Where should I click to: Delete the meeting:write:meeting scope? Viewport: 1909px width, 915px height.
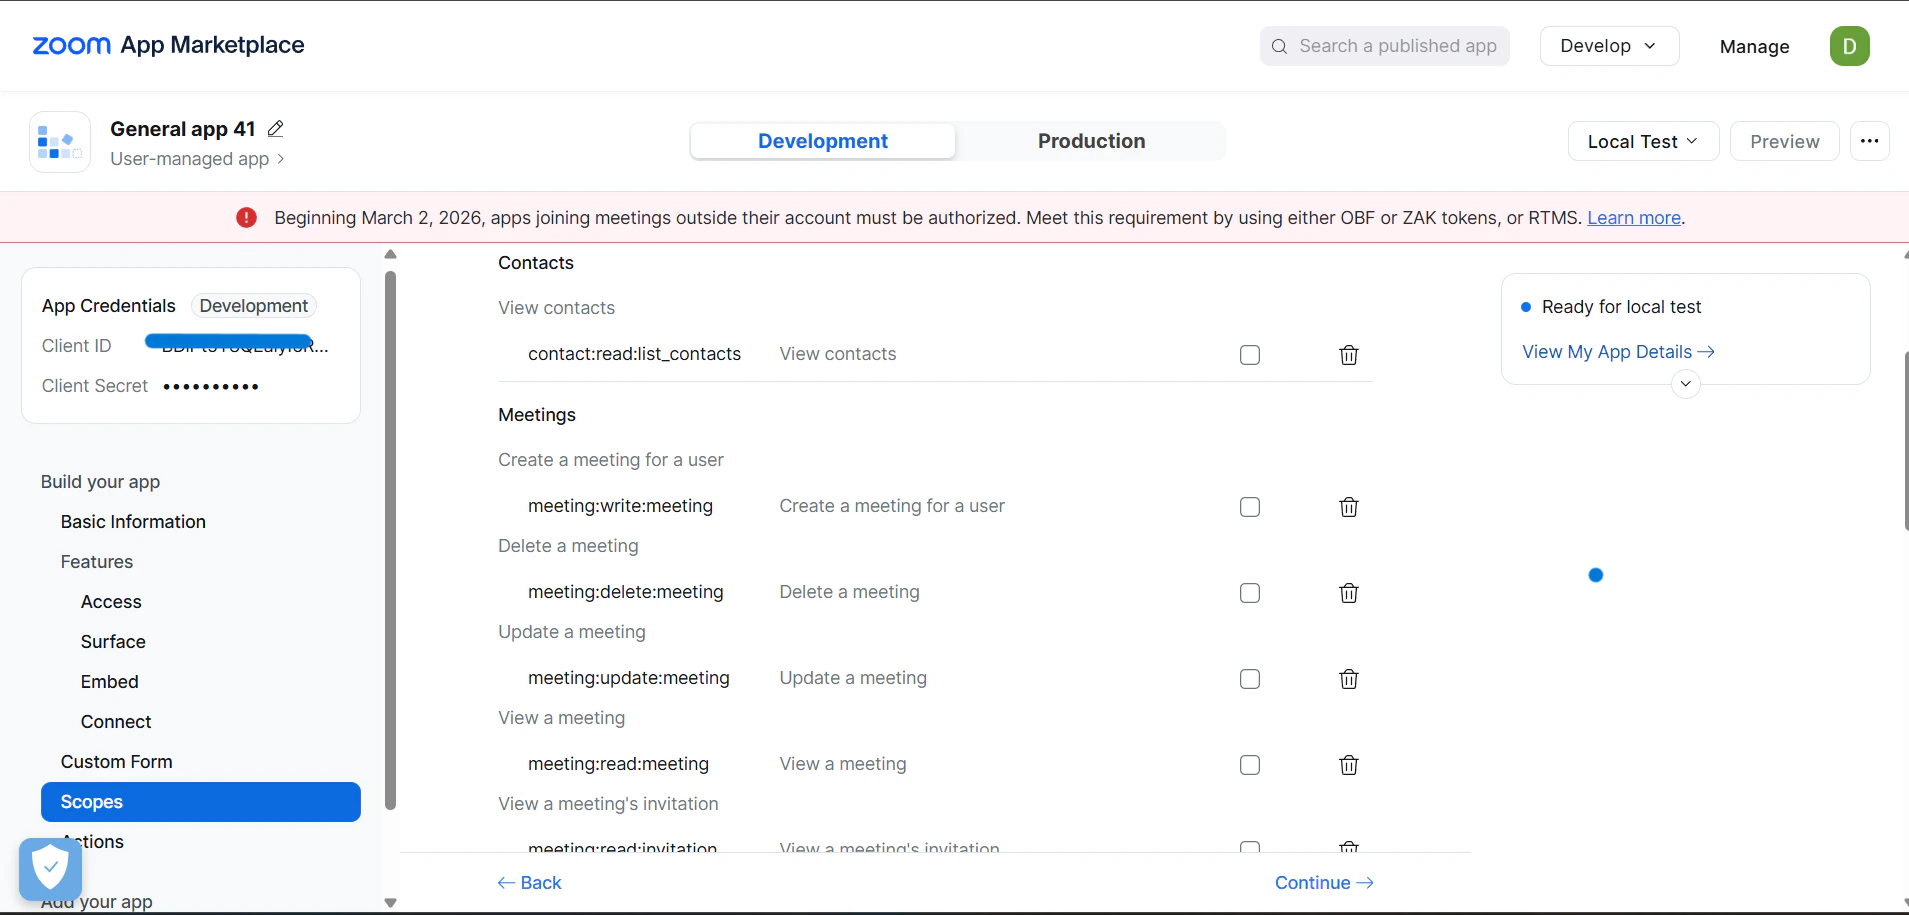(1348, 507)
